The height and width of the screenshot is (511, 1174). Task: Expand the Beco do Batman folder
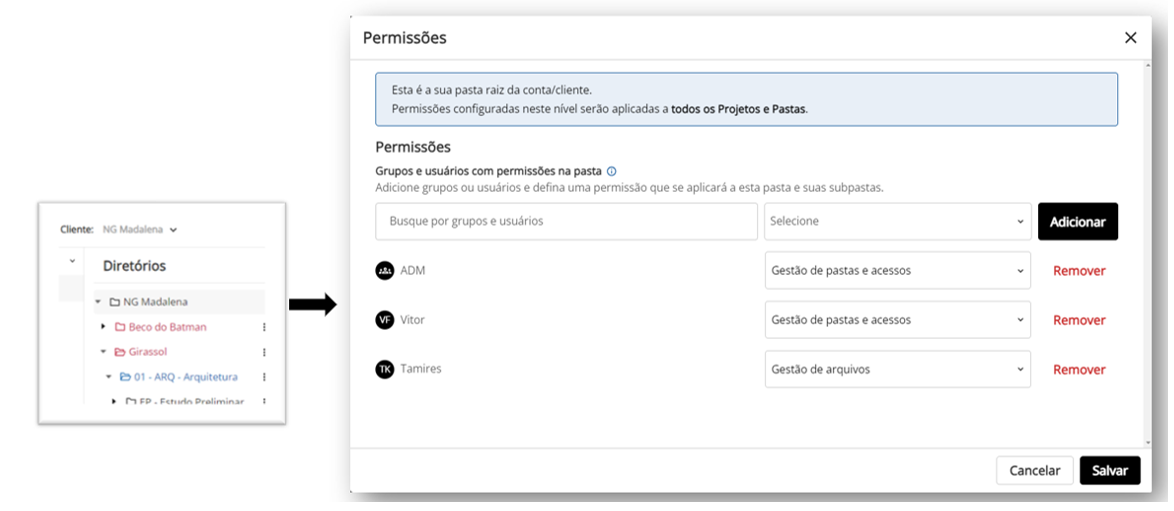[103, 327]
